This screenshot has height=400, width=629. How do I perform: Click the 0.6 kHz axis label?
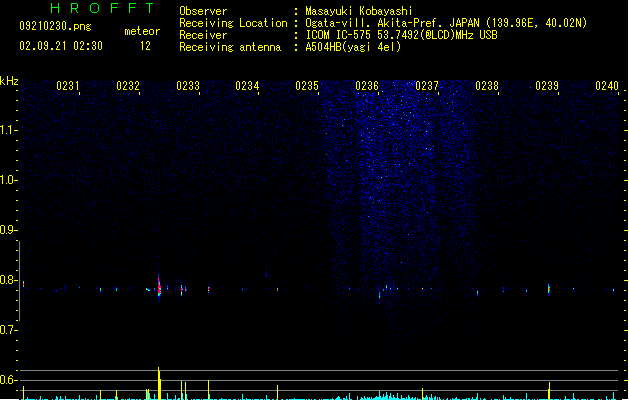pyautogui.click(x=8, y=380)
